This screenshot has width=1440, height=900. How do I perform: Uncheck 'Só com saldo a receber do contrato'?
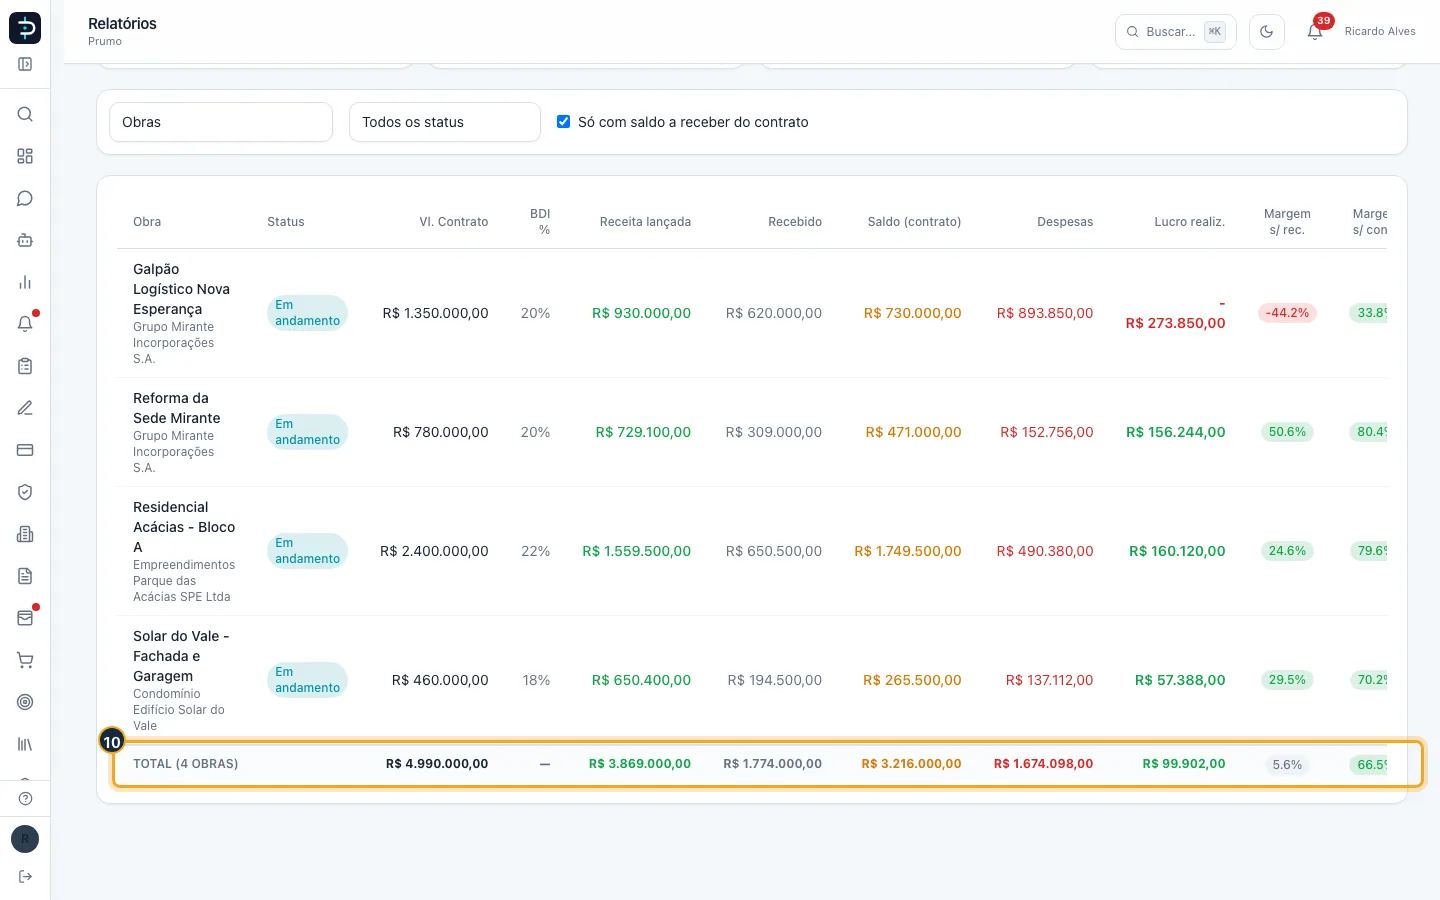[x=564, y=122]
